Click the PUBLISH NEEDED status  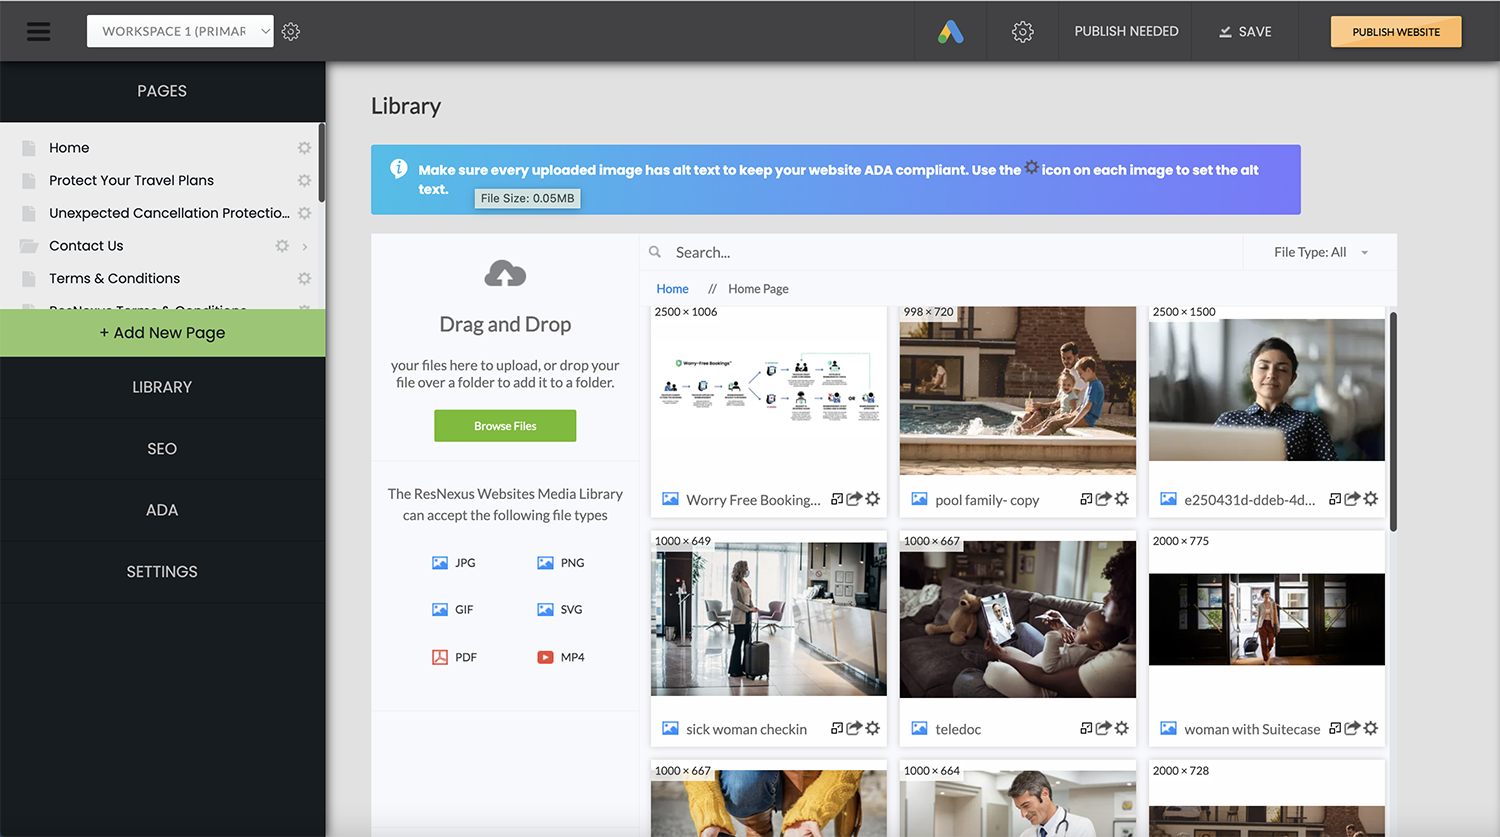click(1126, 32)
